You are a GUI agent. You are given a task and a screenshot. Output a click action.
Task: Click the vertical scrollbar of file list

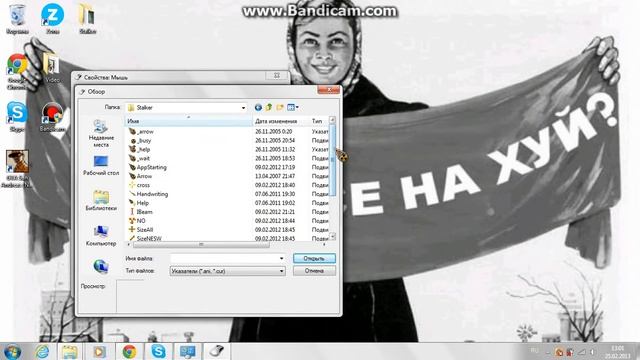pos(333,160)
